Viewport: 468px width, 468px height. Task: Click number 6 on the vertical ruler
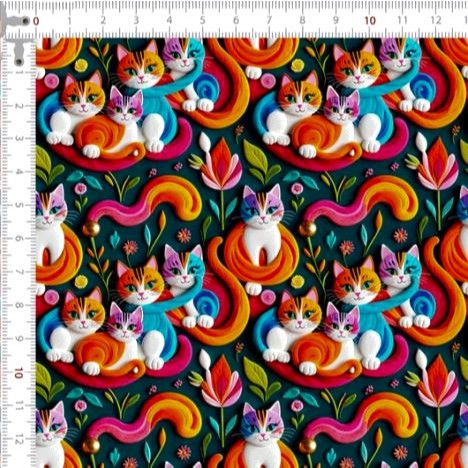pos(19,239)
